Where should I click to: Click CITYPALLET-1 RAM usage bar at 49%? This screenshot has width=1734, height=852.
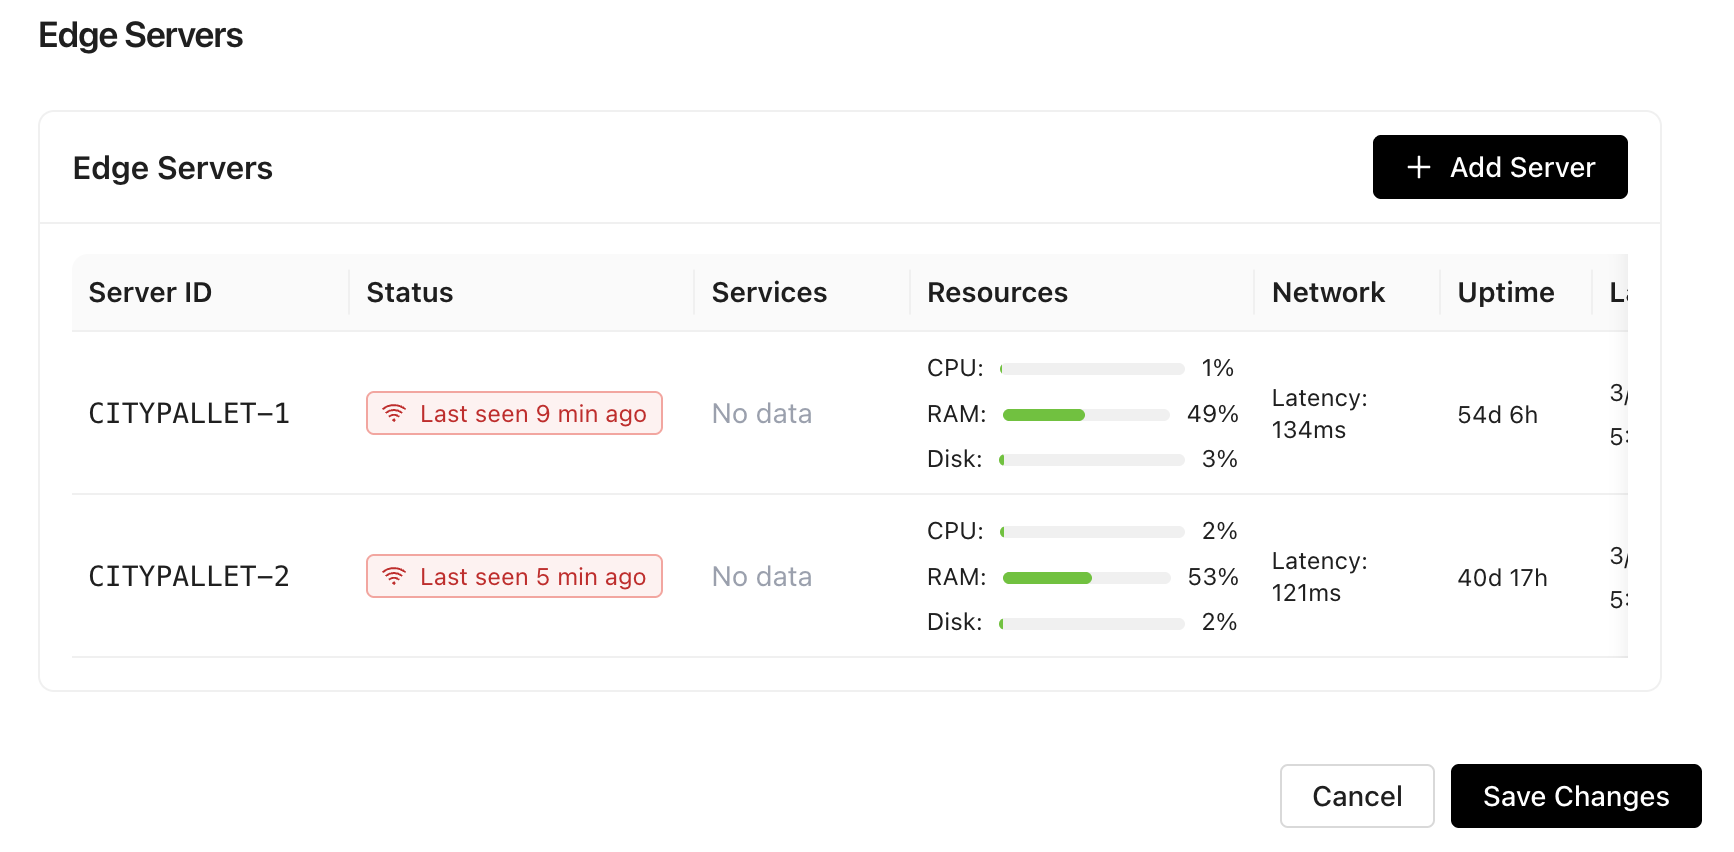1086,415
